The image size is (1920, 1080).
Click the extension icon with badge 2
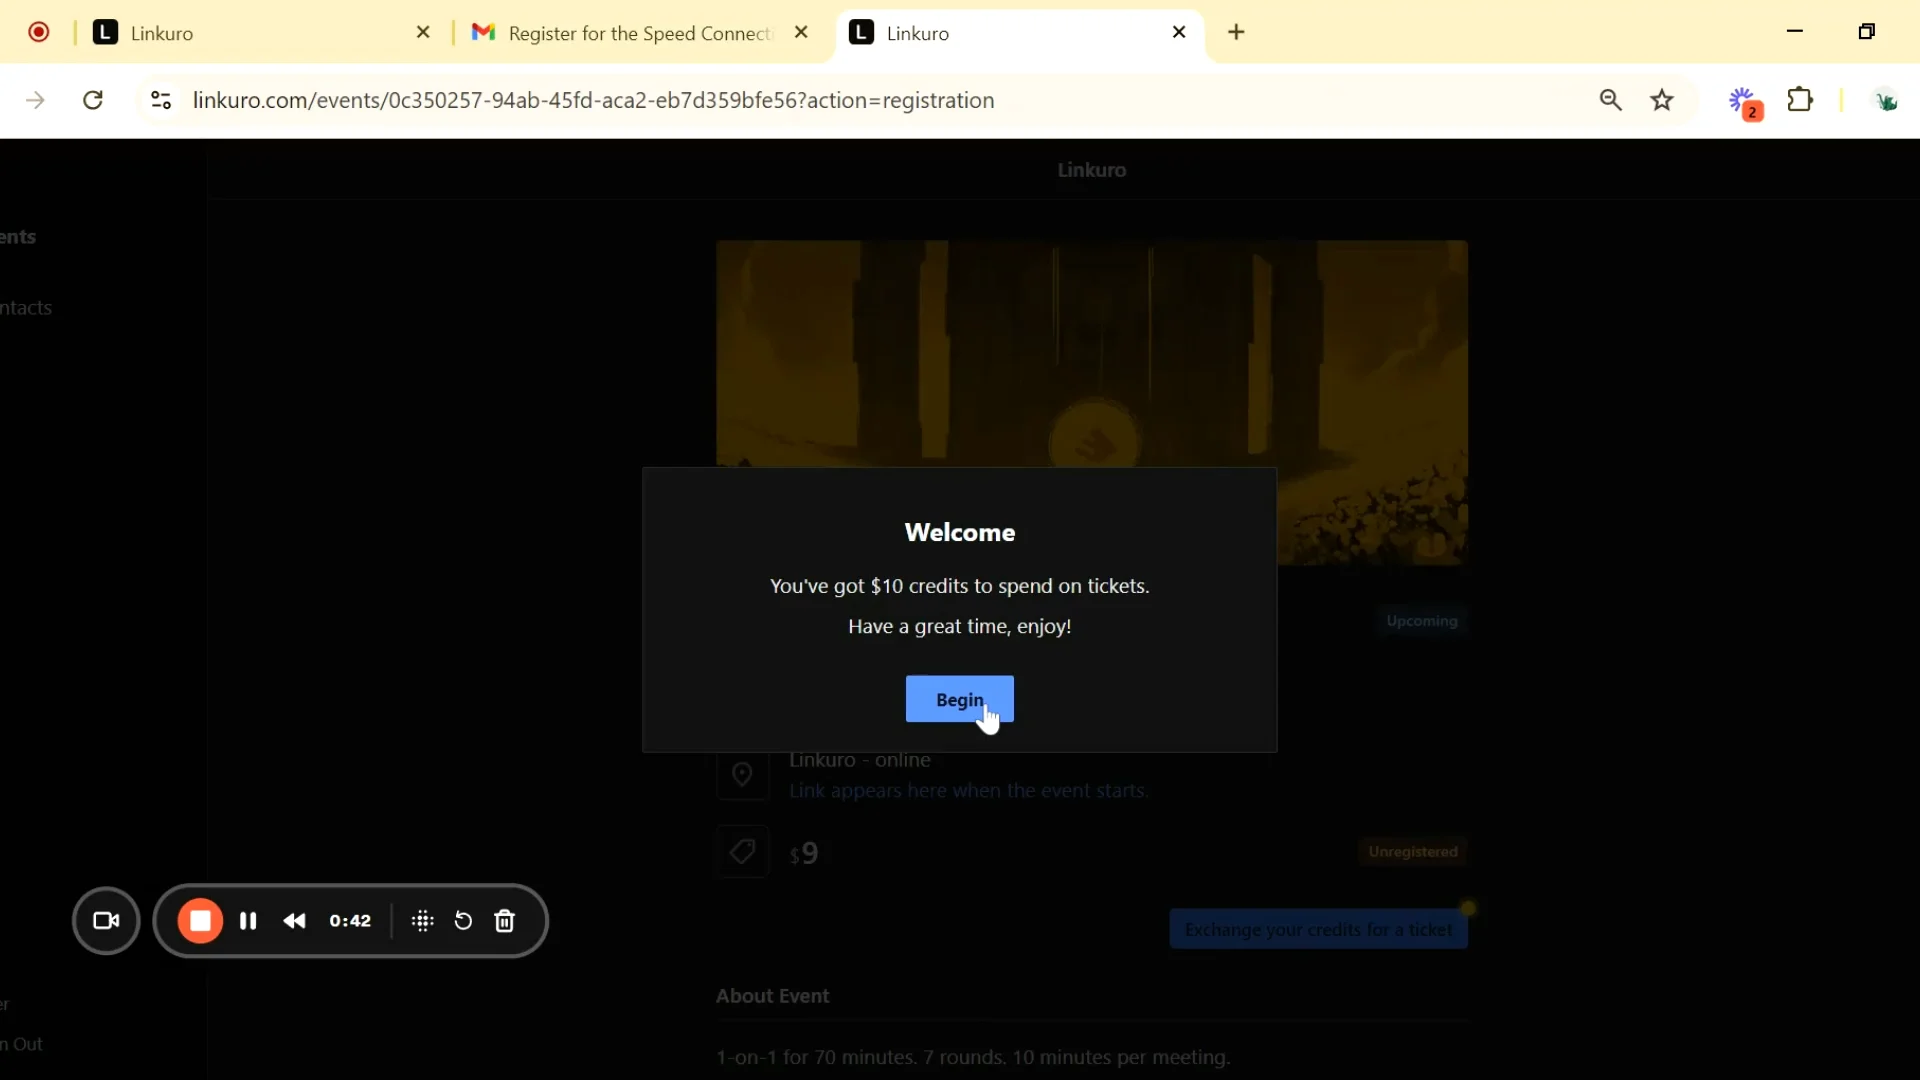pyautogui.click(x=1744, y=102)
